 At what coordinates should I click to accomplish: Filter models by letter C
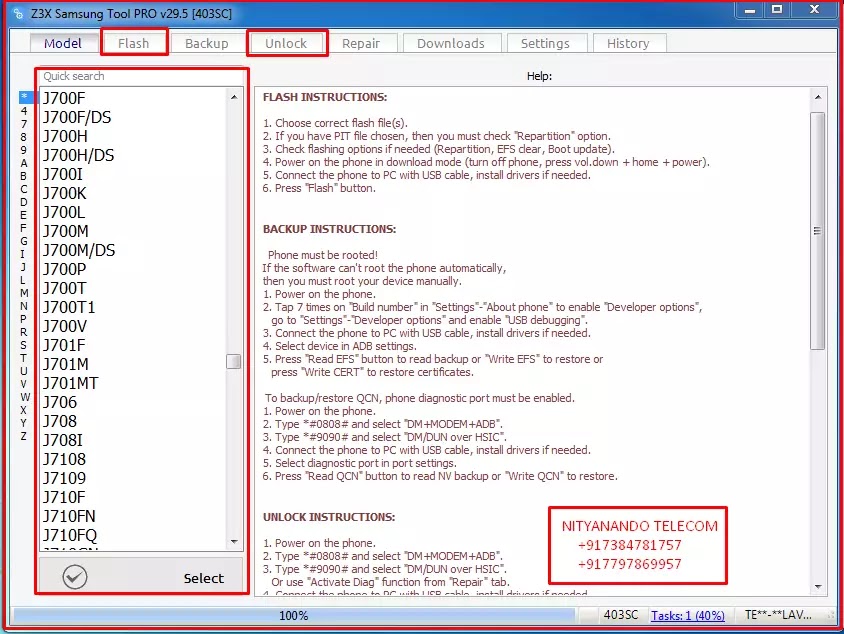coord(24,189)
